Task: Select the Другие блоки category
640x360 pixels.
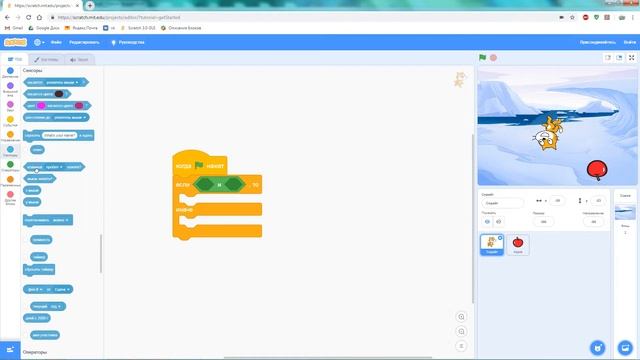Action: coord(10,198)
